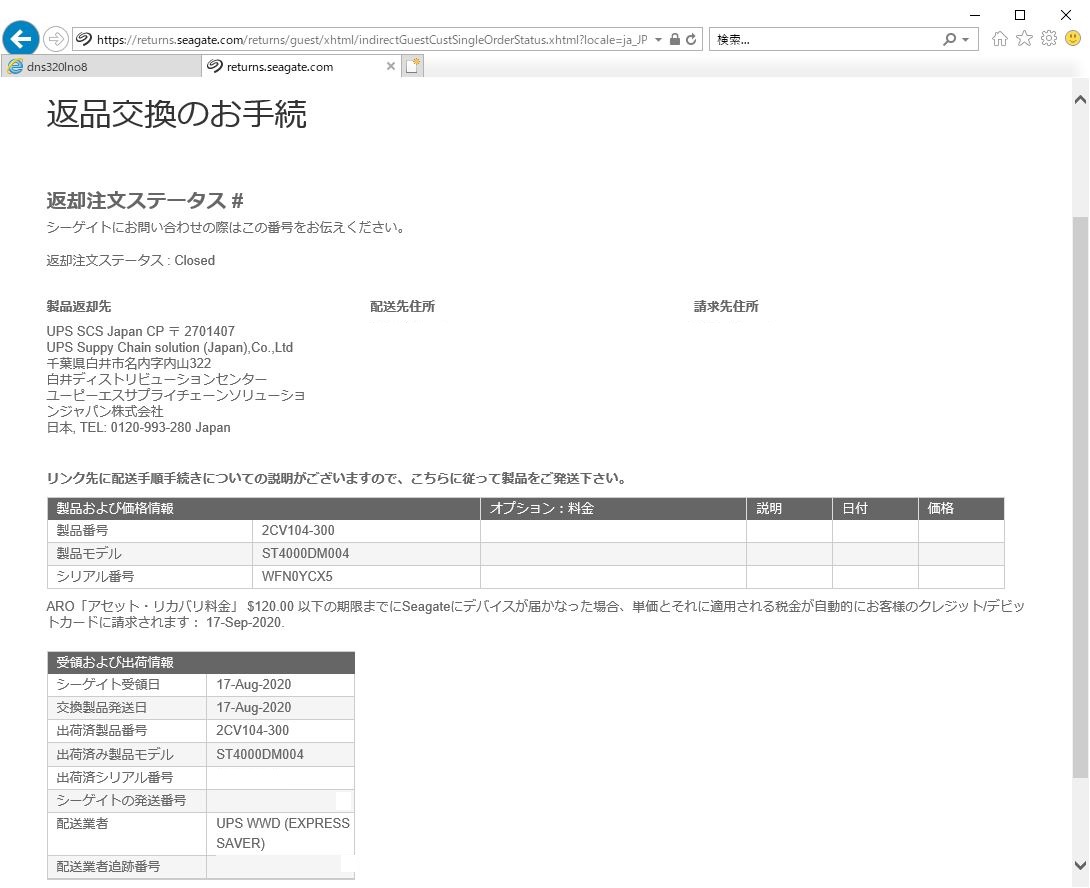Click carrier 'UPS WWD (EXPRESS SAVER)'

pyautogui.click(x=283, y=833)
